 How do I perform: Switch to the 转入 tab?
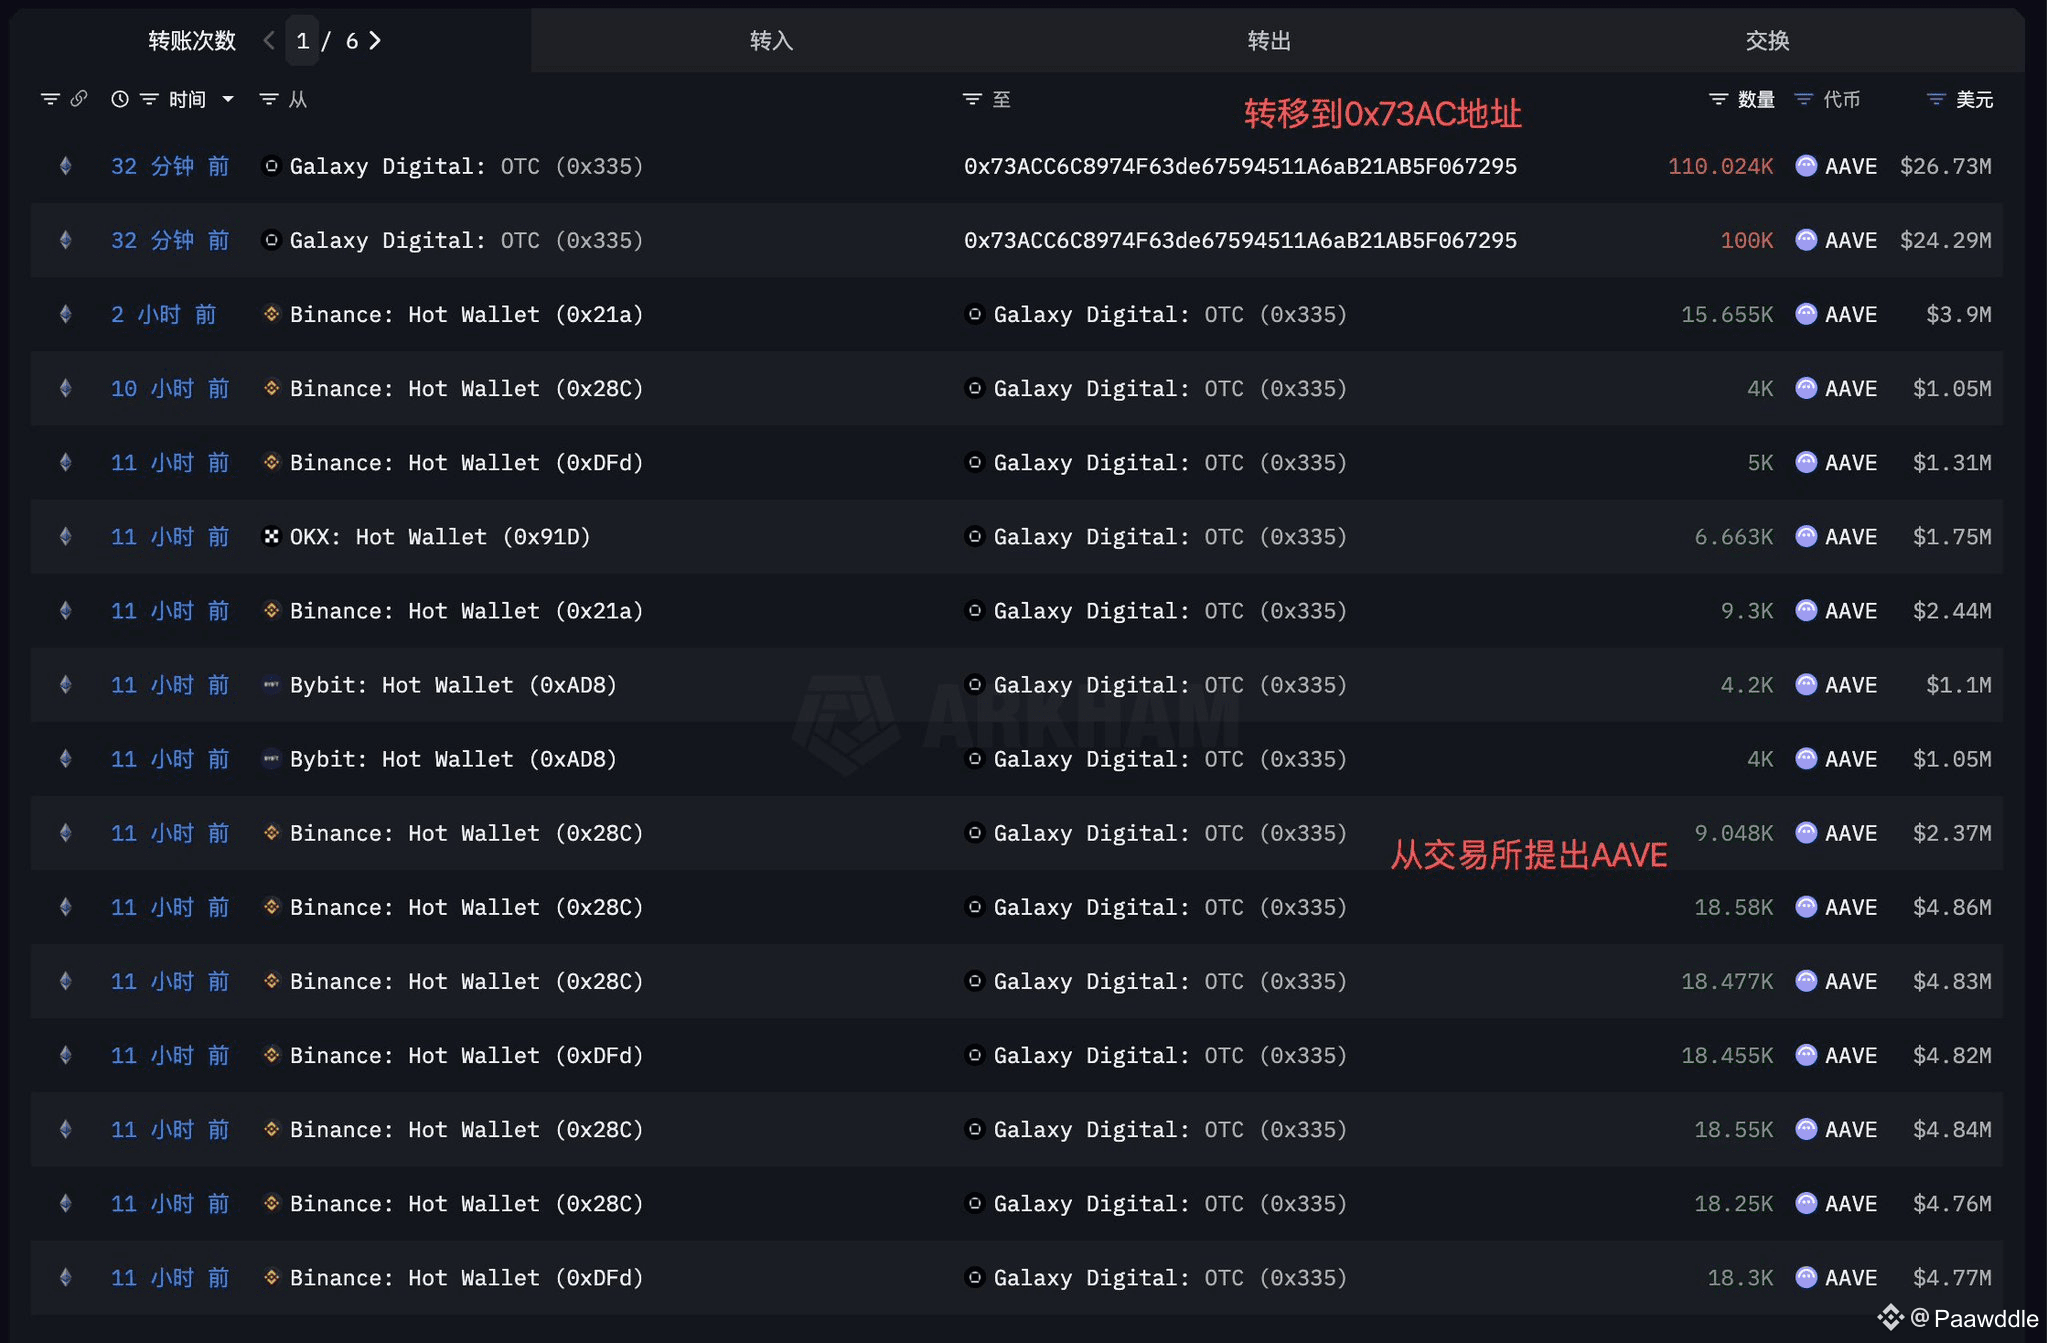[771, 41]
